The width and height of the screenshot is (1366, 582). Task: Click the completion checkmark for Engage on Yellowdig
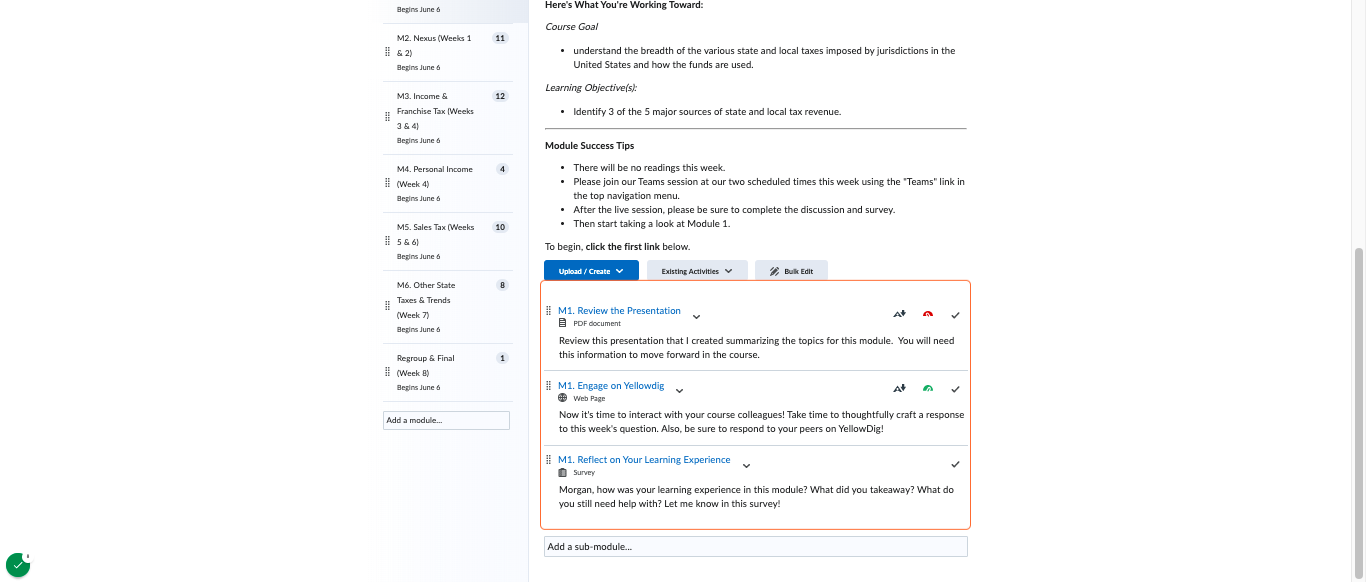pos(955,389)
